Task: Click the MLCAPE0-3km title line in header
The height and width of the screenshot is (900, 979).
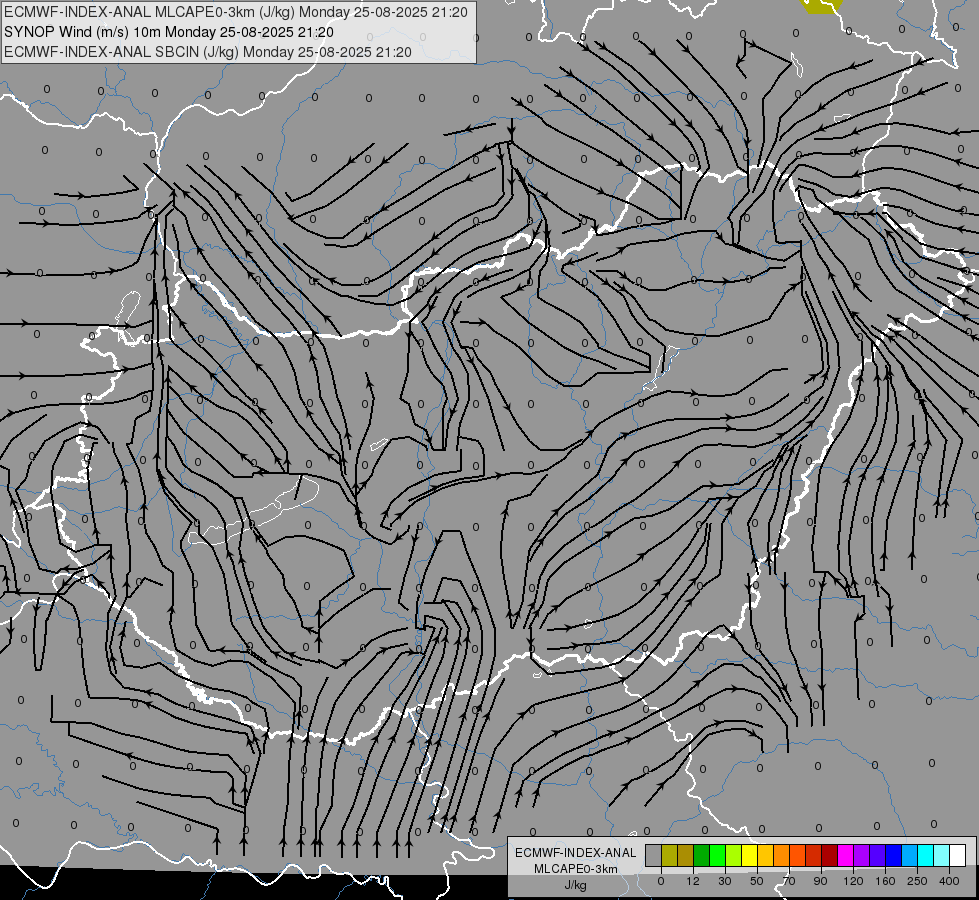Action: click(x=236, y=12)
